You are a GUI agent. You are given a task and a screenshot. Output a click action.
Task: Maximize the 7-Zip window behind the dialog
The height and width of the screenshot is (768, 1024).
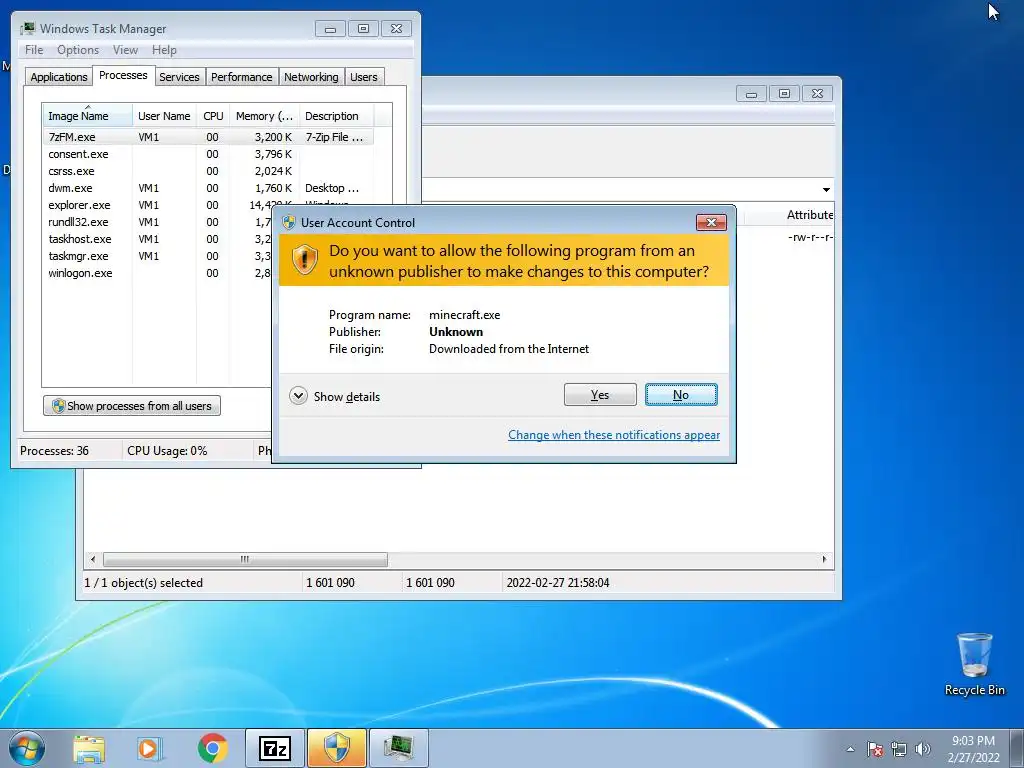click(x=784, y=93)
